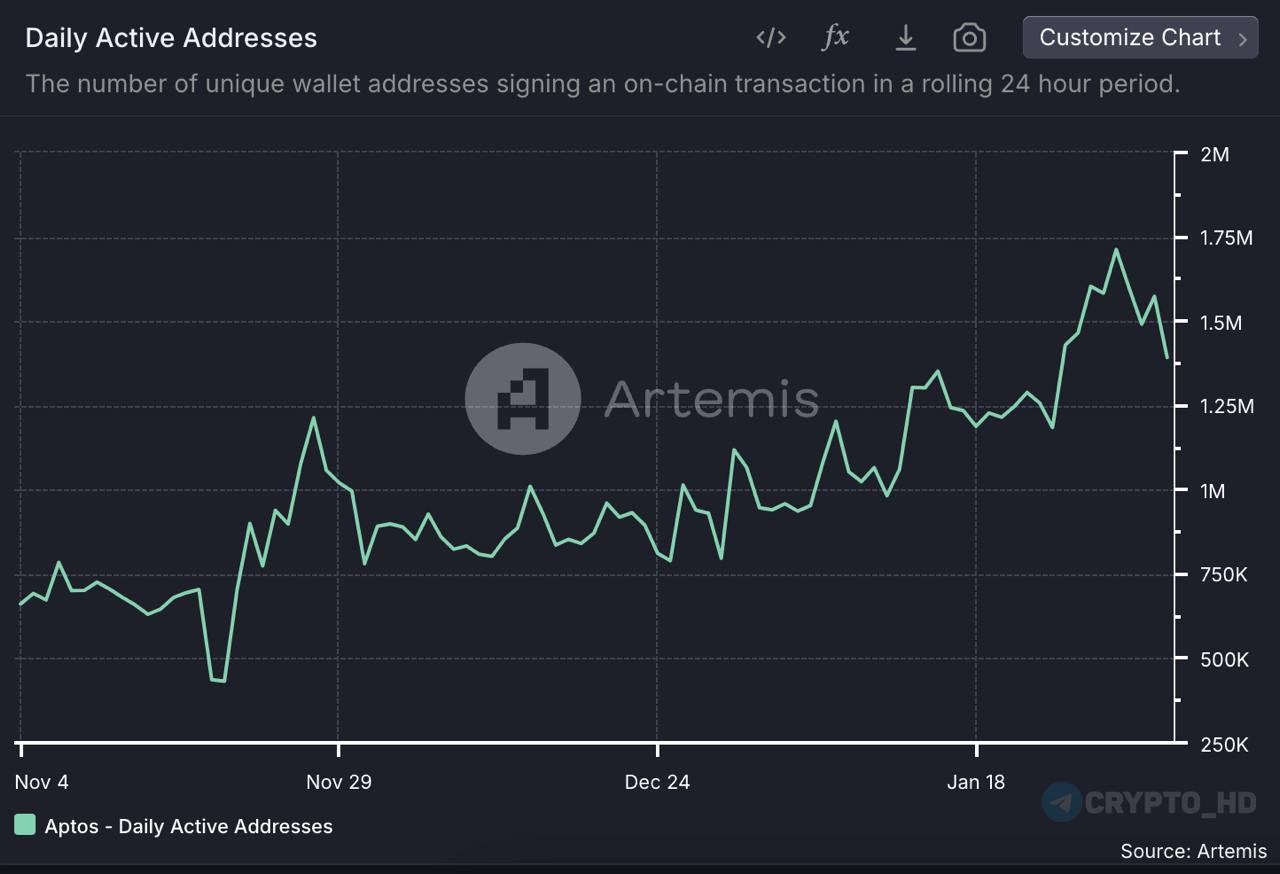This screenshot has width=1280, height=874.
Task: Select the '1.5M' y-axis label
Action: [x=1221, y=323]
